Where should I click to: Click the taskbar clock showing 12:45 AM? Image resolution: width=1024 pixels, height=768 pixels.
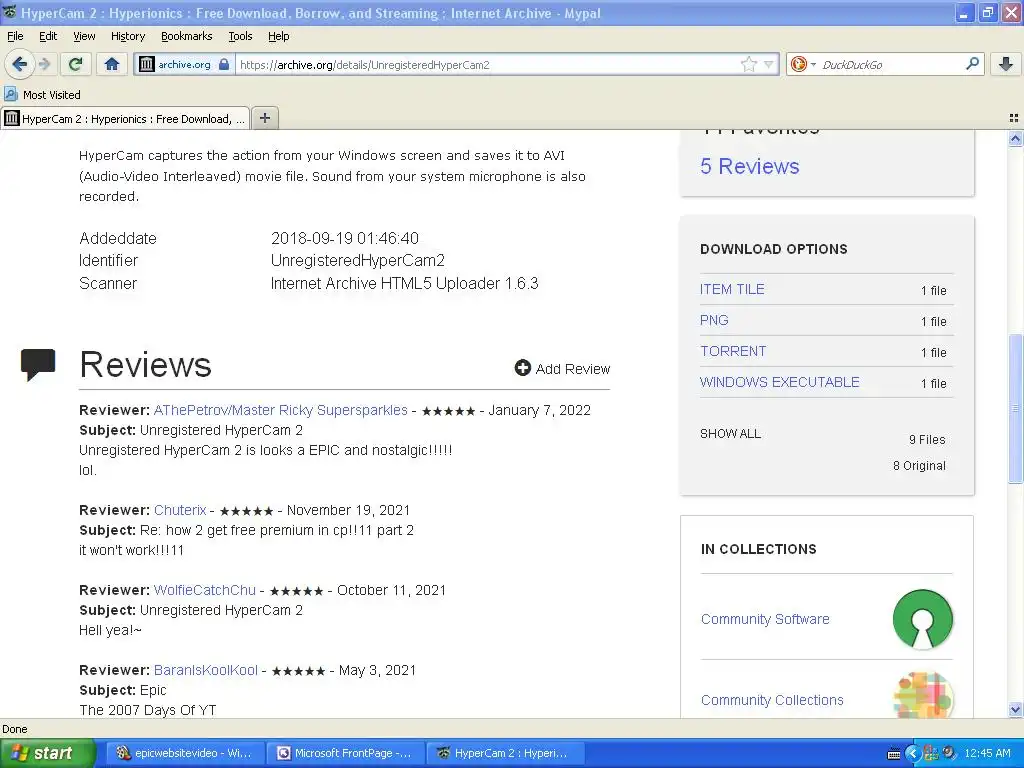click(987, 753)
